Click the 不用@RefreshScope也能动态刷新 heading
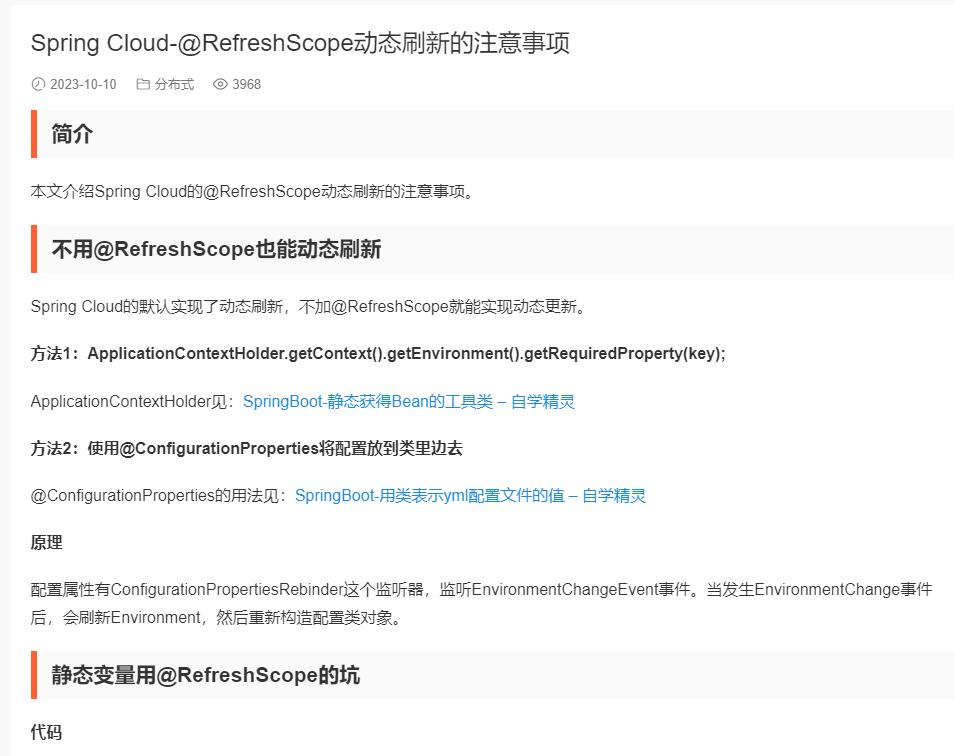This screenshot has height=756, width=954. (217, 249)
